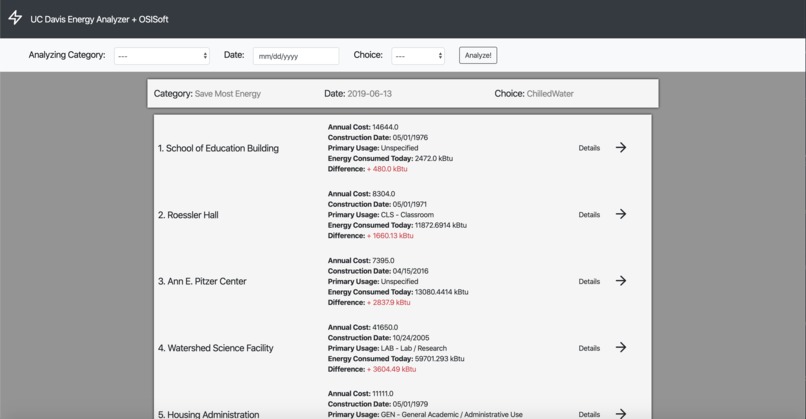Click 'Construction Date: 04/15/2016' line
This screenshot has width=806, height=419.
378,271
